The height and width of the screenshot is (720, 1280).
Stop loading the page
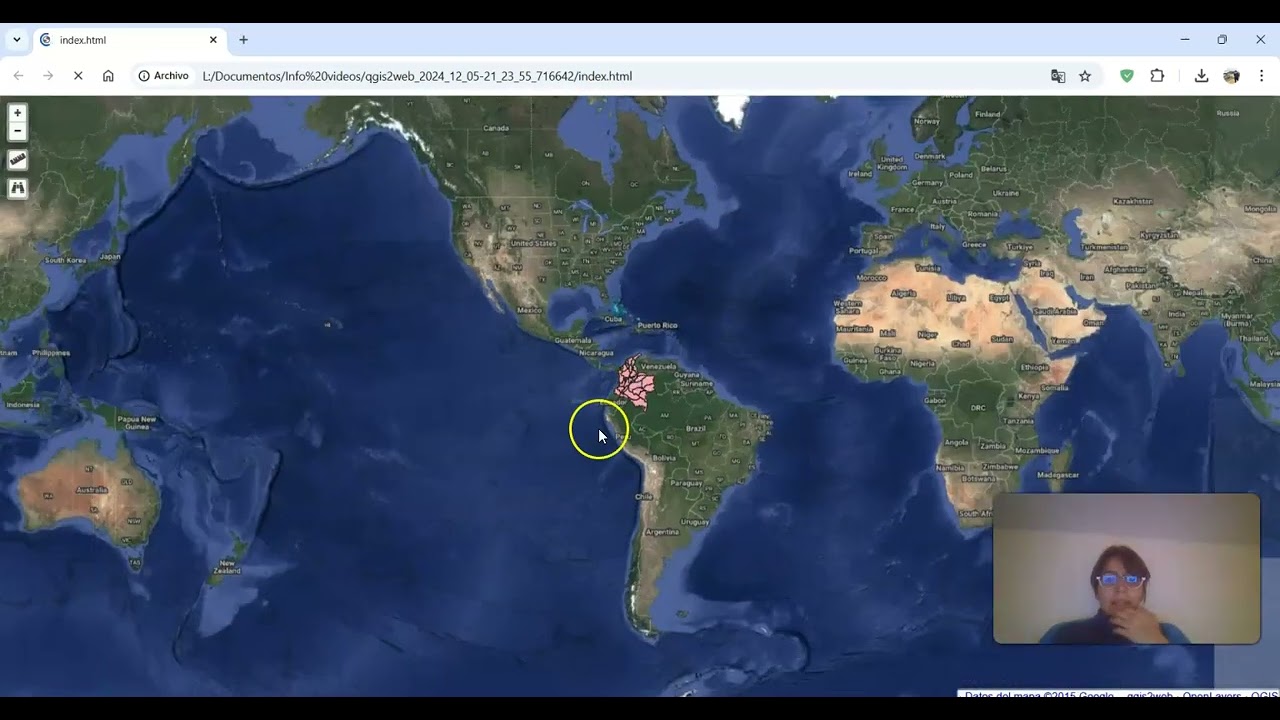[x=78, y=76]
